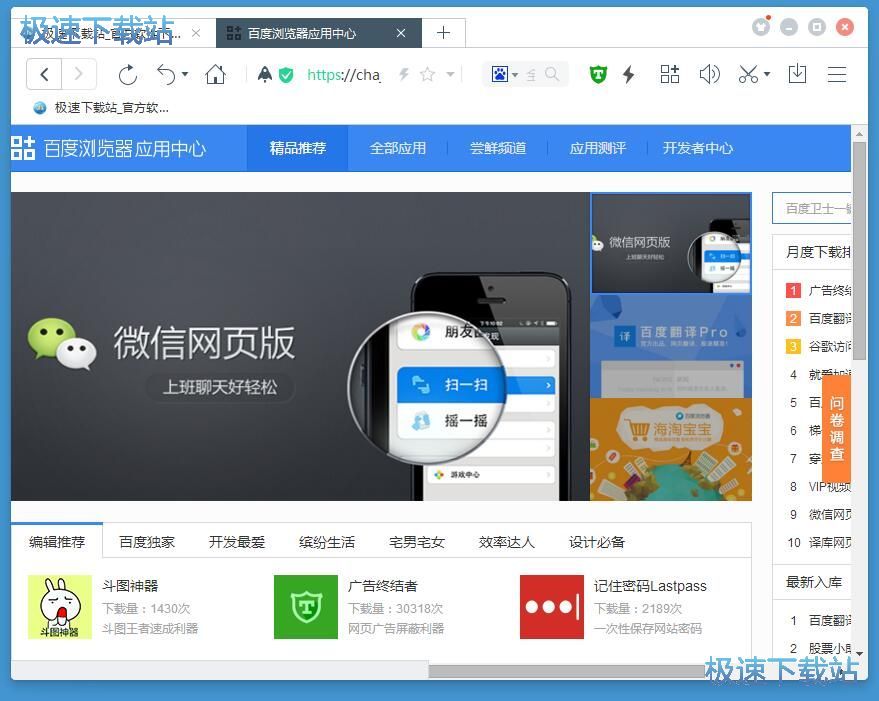Viewport: 879px width, 701px height.
Task: Click the 斗图神器 app icon
Action: click(x=59, y=607)
